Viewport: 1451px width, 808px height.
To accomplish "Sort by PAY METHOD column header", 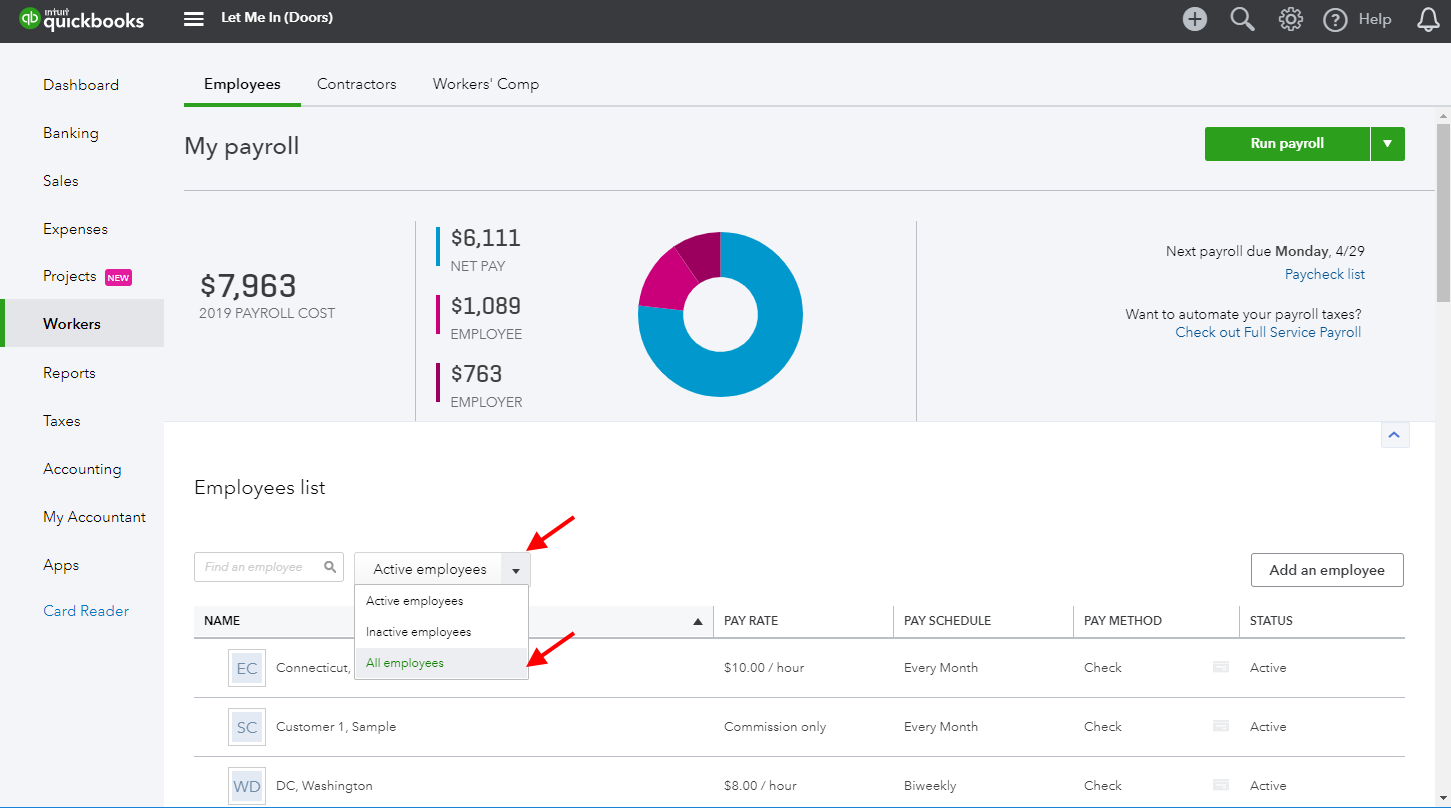I will click(1123, 621).
